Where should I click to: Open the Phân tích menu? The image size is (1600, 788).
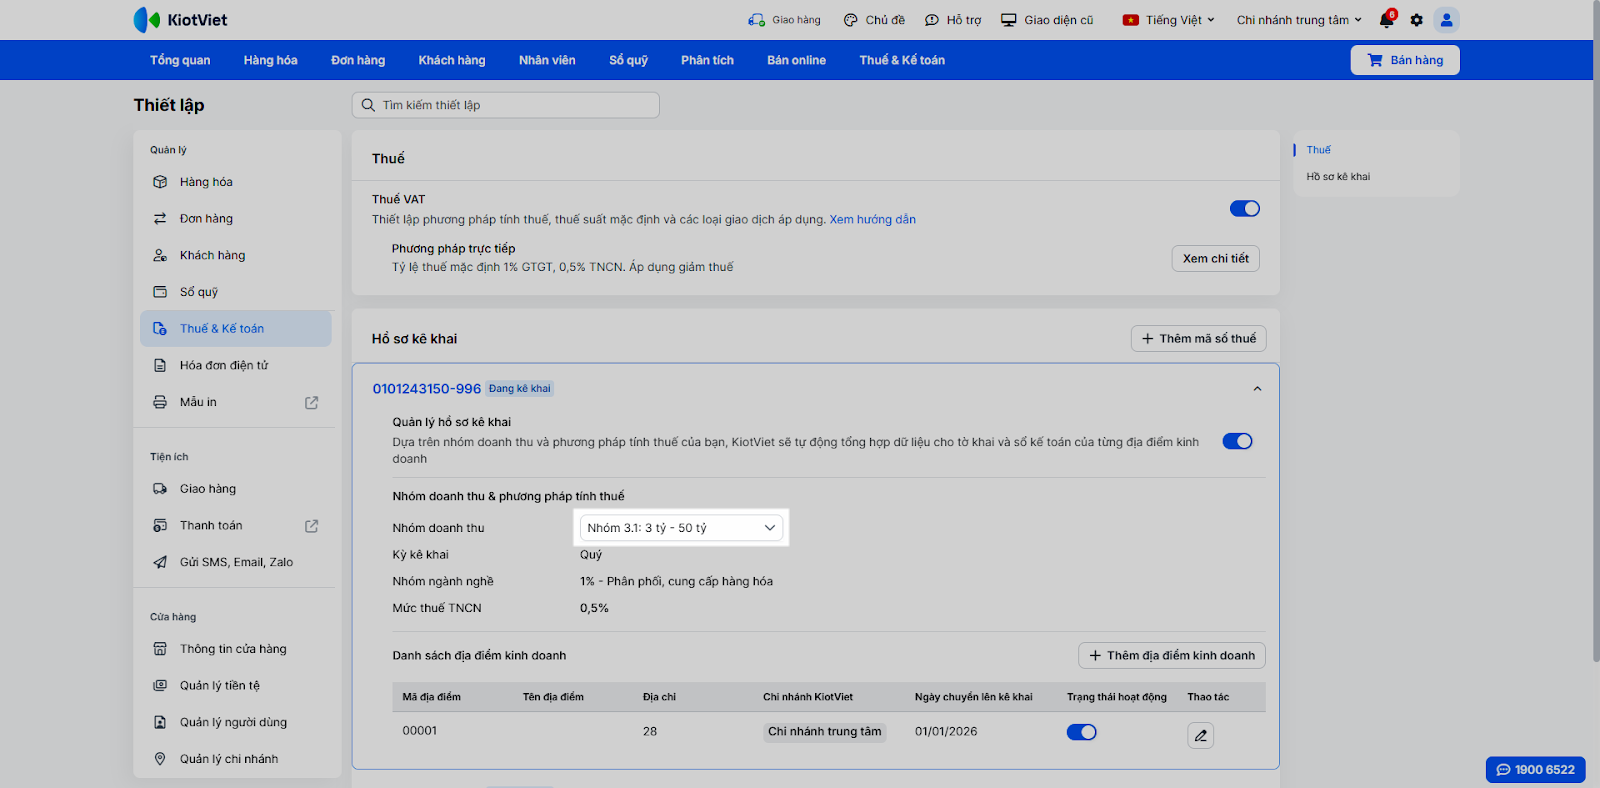tap(708, 60)
